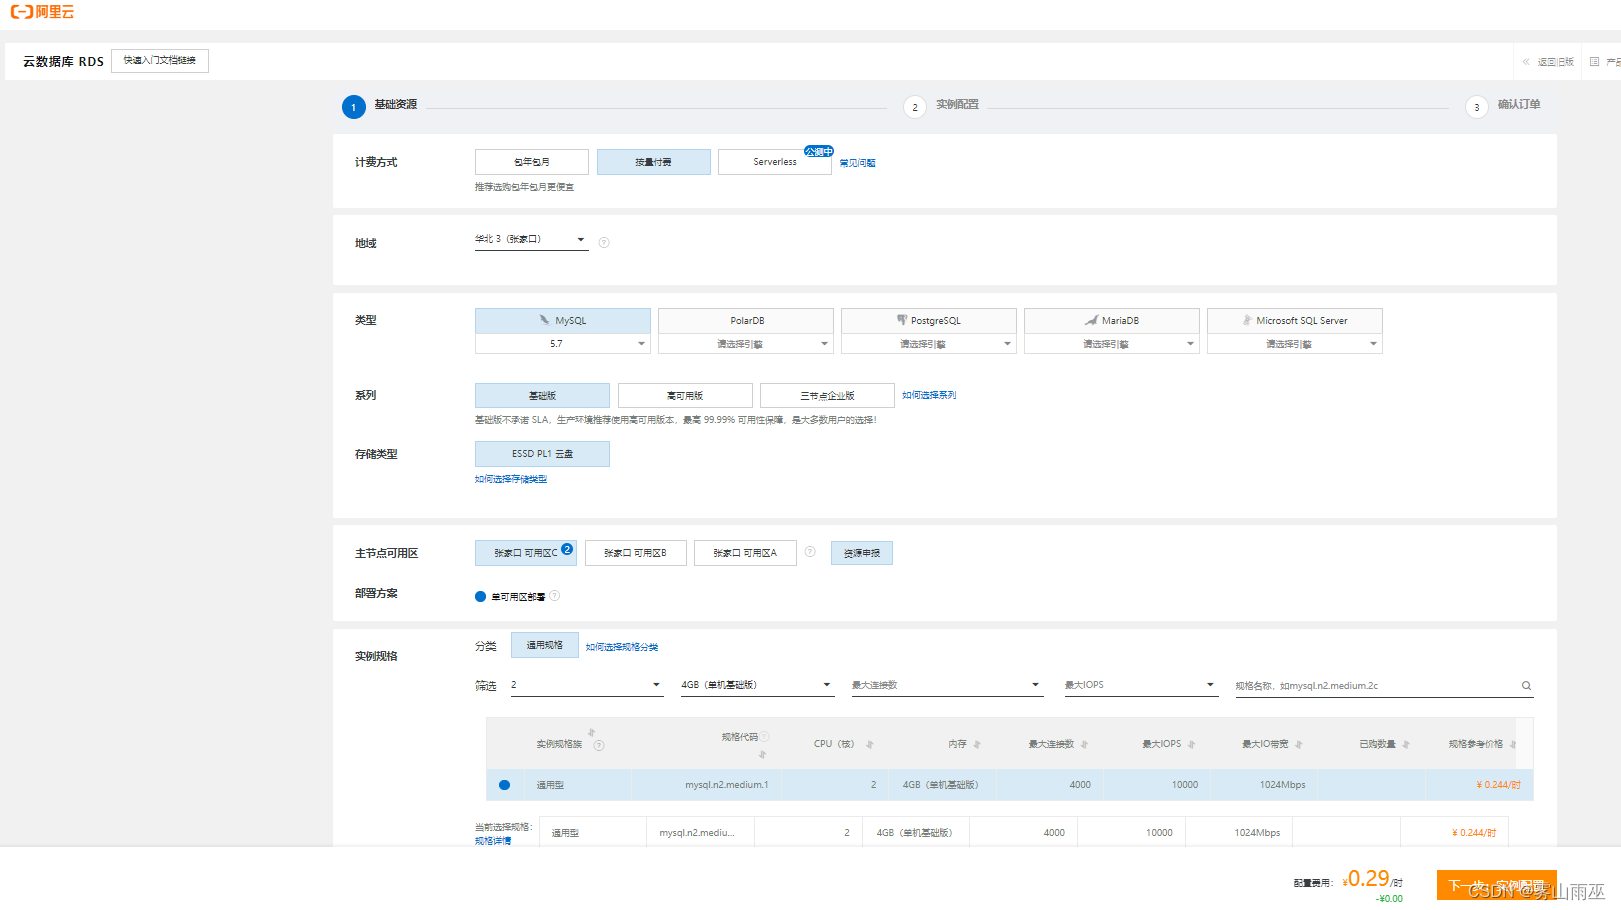Choose Serverless billing method
Viewport: 1621px width, 910px height.
775,162
